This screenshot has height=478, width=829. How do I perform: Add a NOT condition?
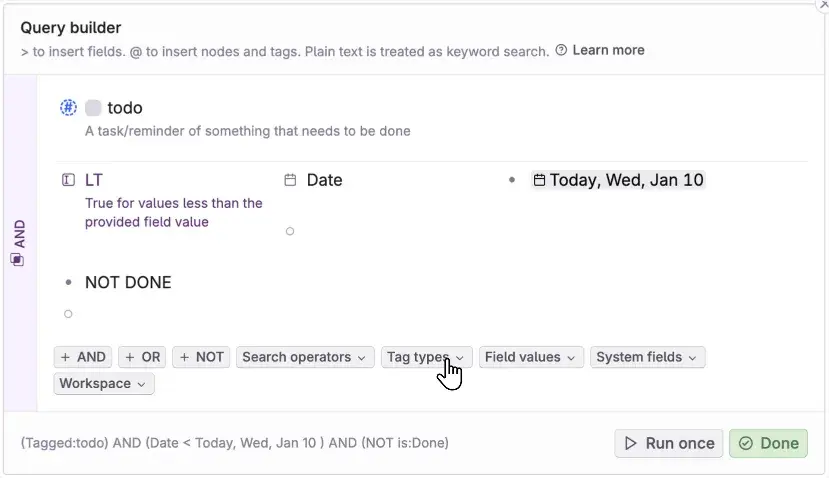tap(201, 357)
